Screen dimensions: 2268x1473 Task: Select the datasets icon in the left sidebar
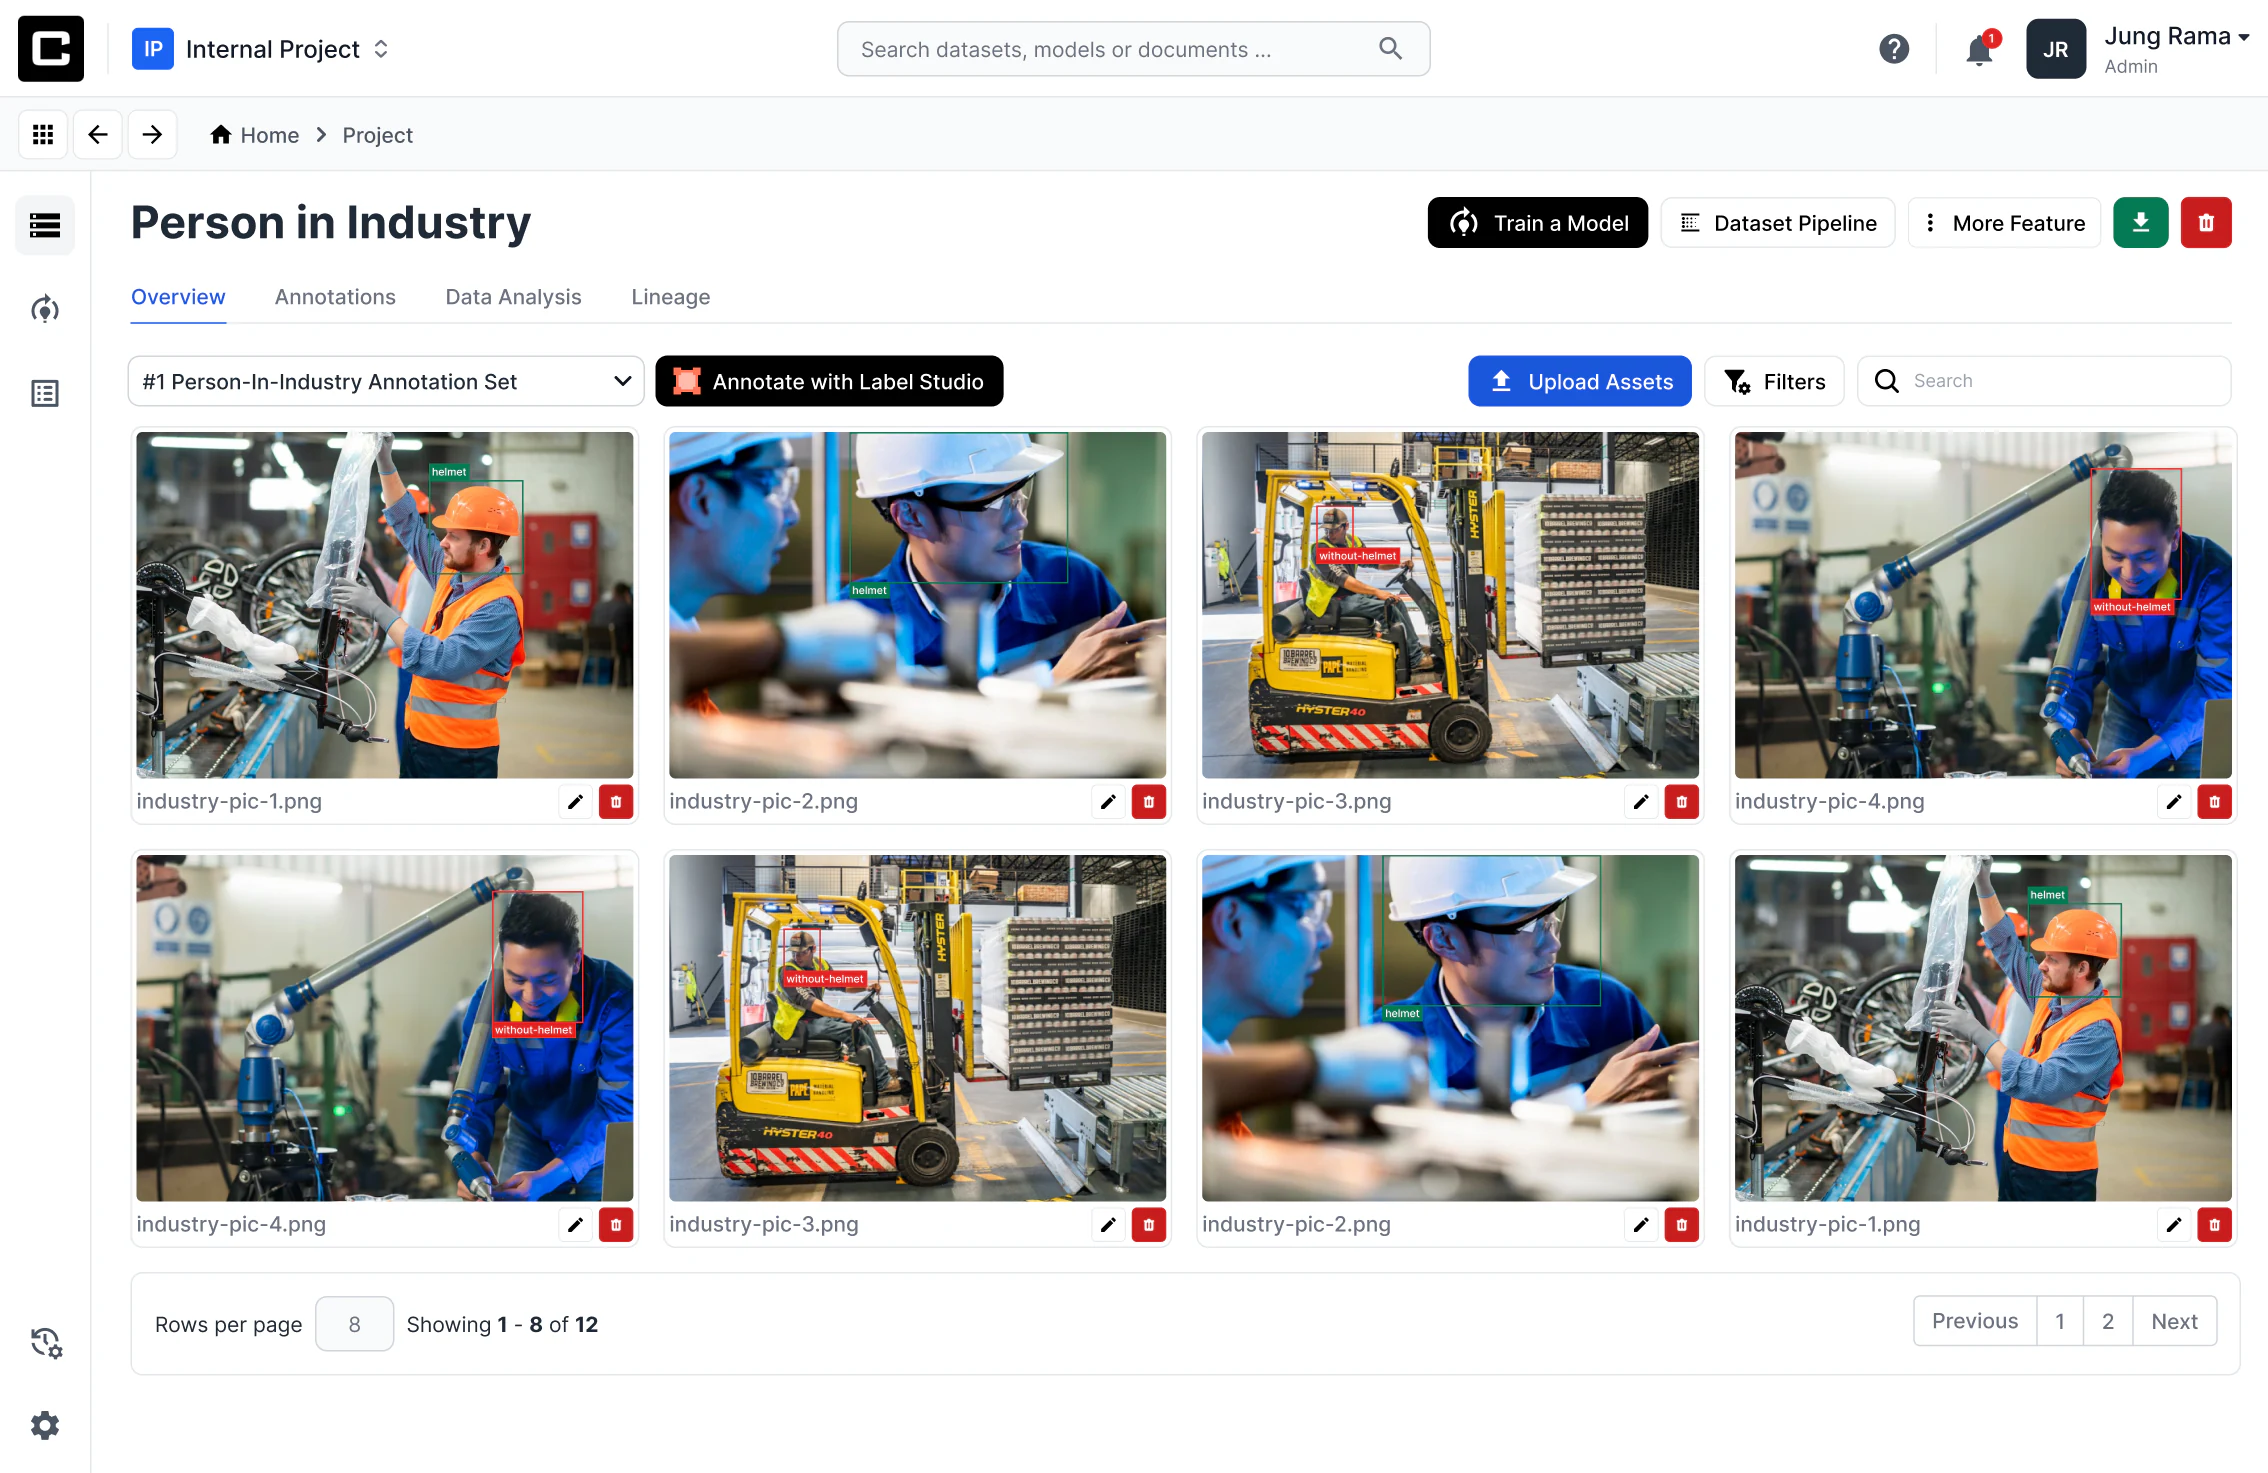pos(45,225)
